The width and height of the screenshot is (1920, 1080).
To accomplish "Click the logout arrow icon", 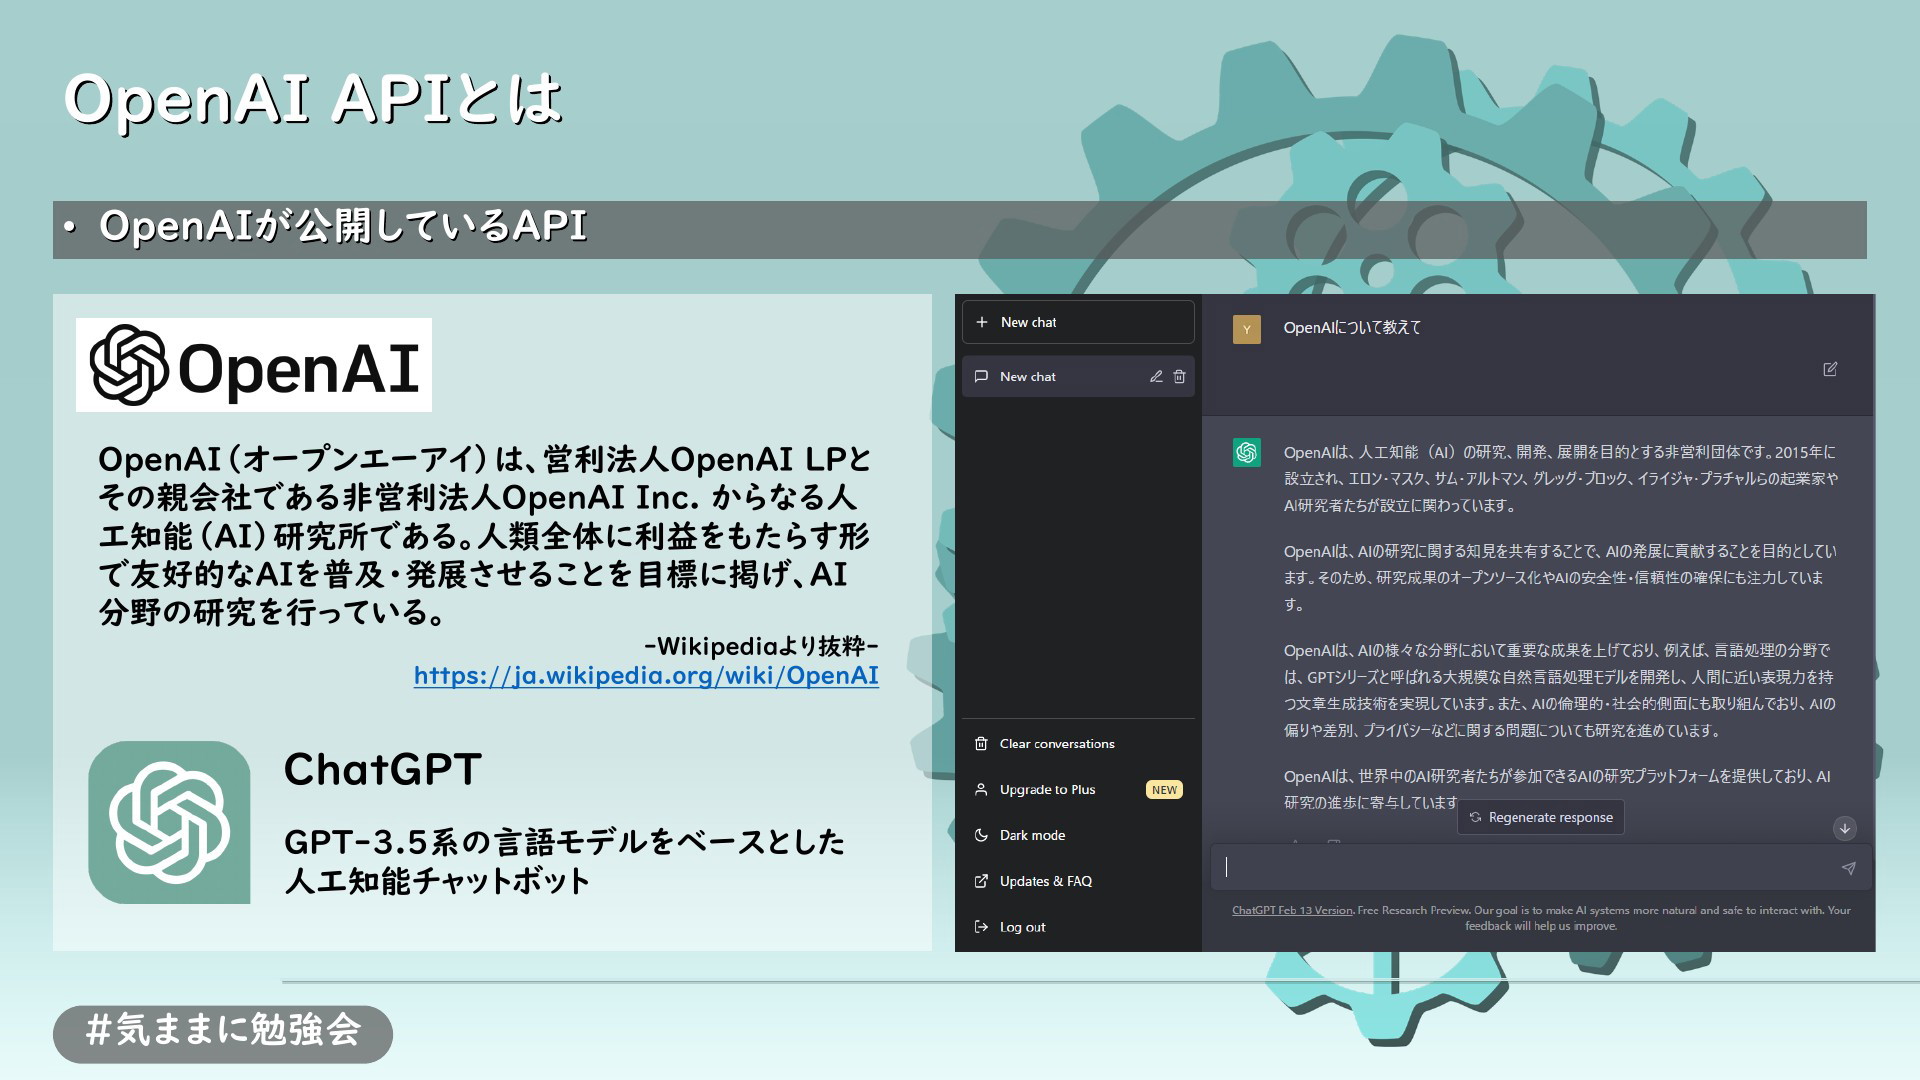I will point(981,927).
